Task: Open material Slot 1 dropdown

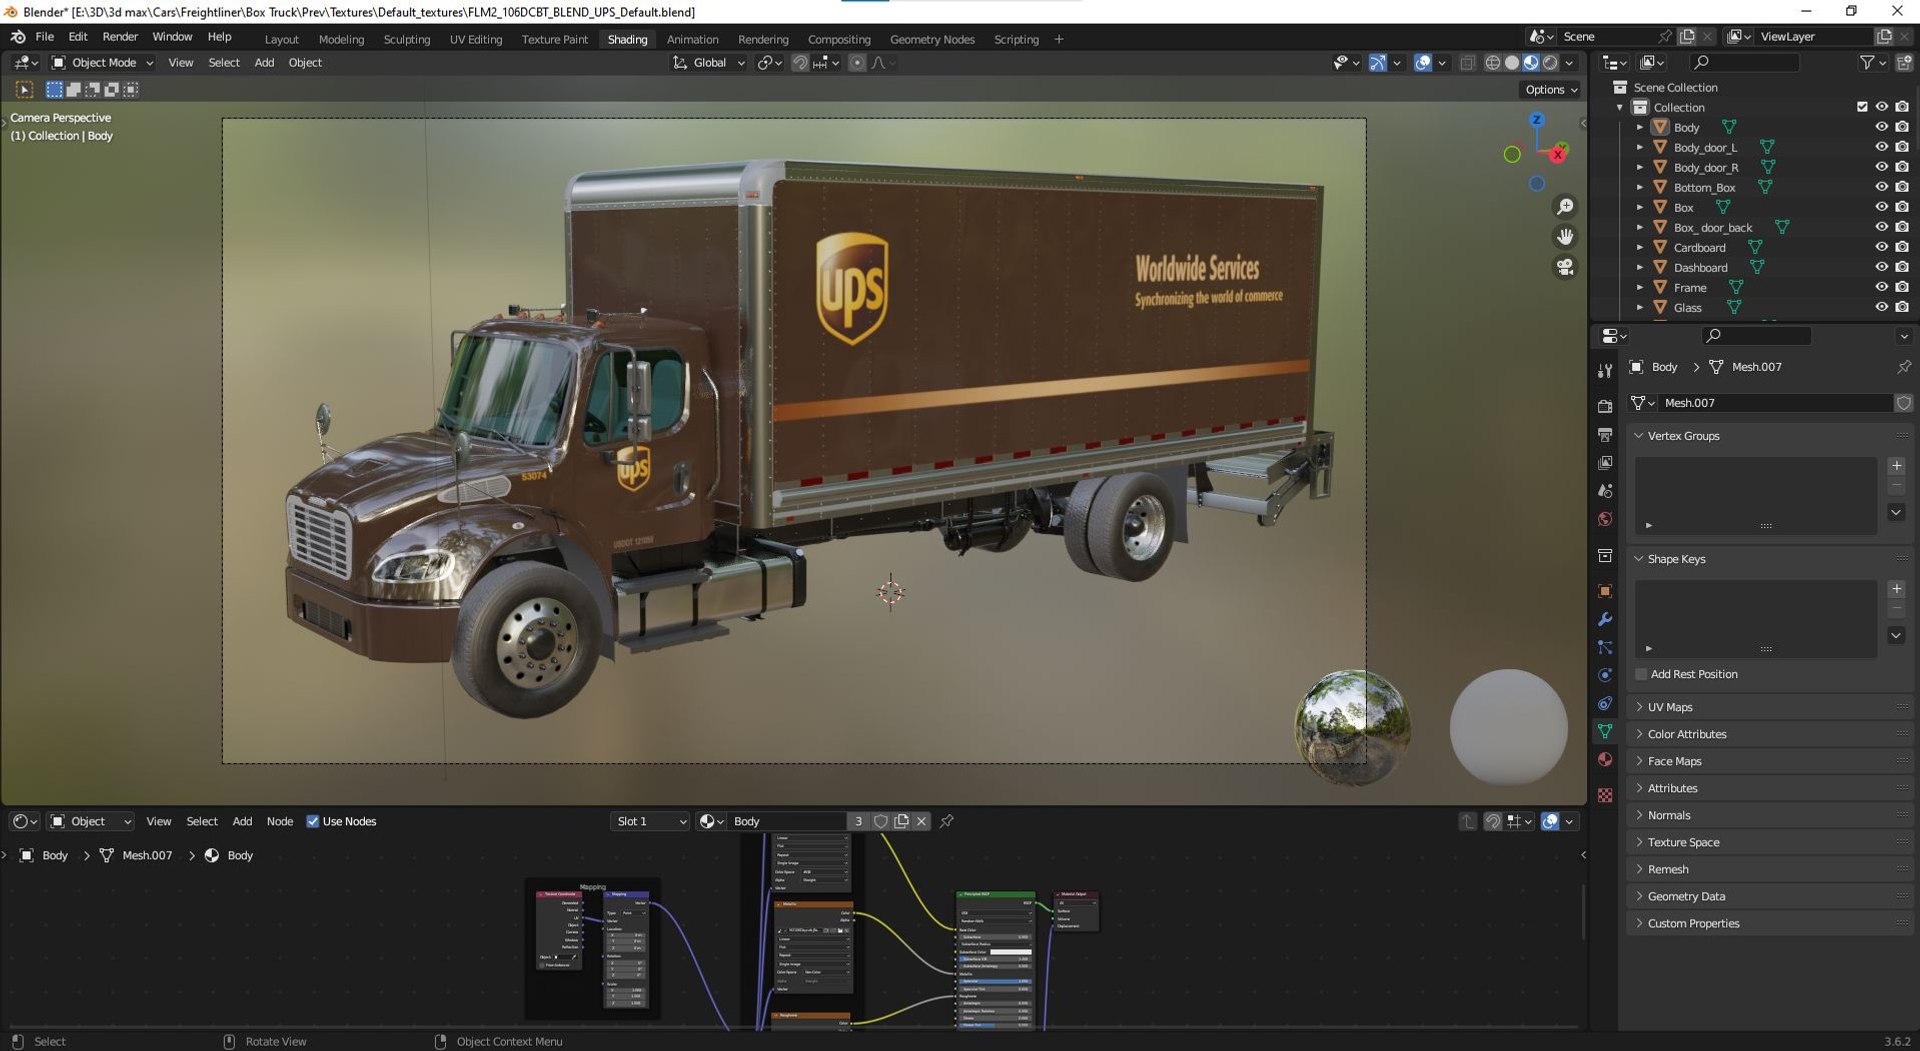Action: pyautogui.click(x=650, y=821)
